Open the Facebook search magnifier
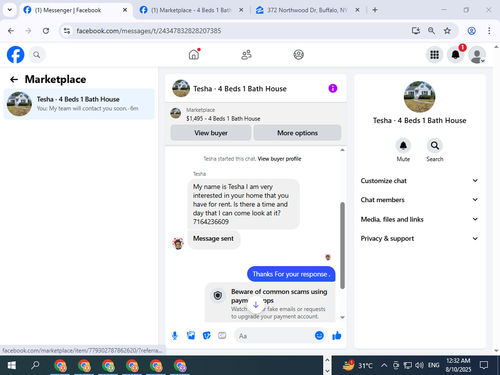 [37, 55]
